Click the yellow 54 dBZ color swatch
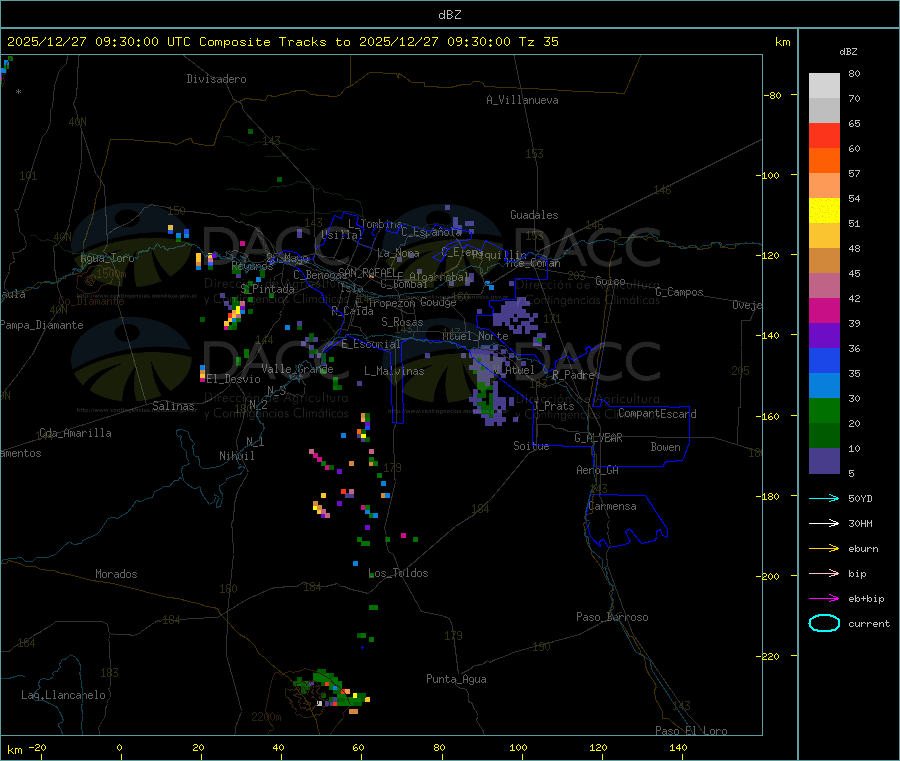 coord(824,211)
